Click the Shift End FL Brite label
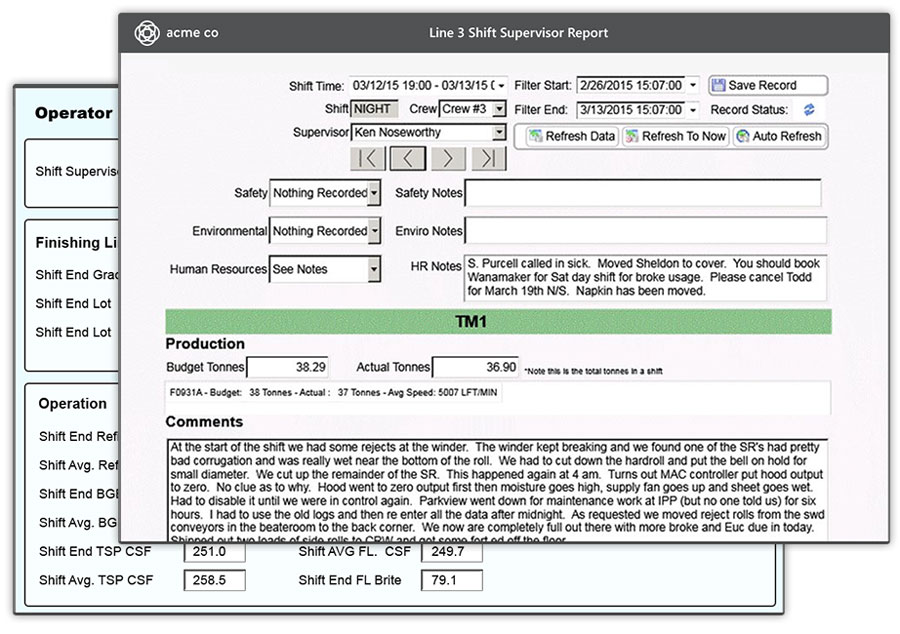The height and width of the screenshot is (634, 900). (350, 580)
